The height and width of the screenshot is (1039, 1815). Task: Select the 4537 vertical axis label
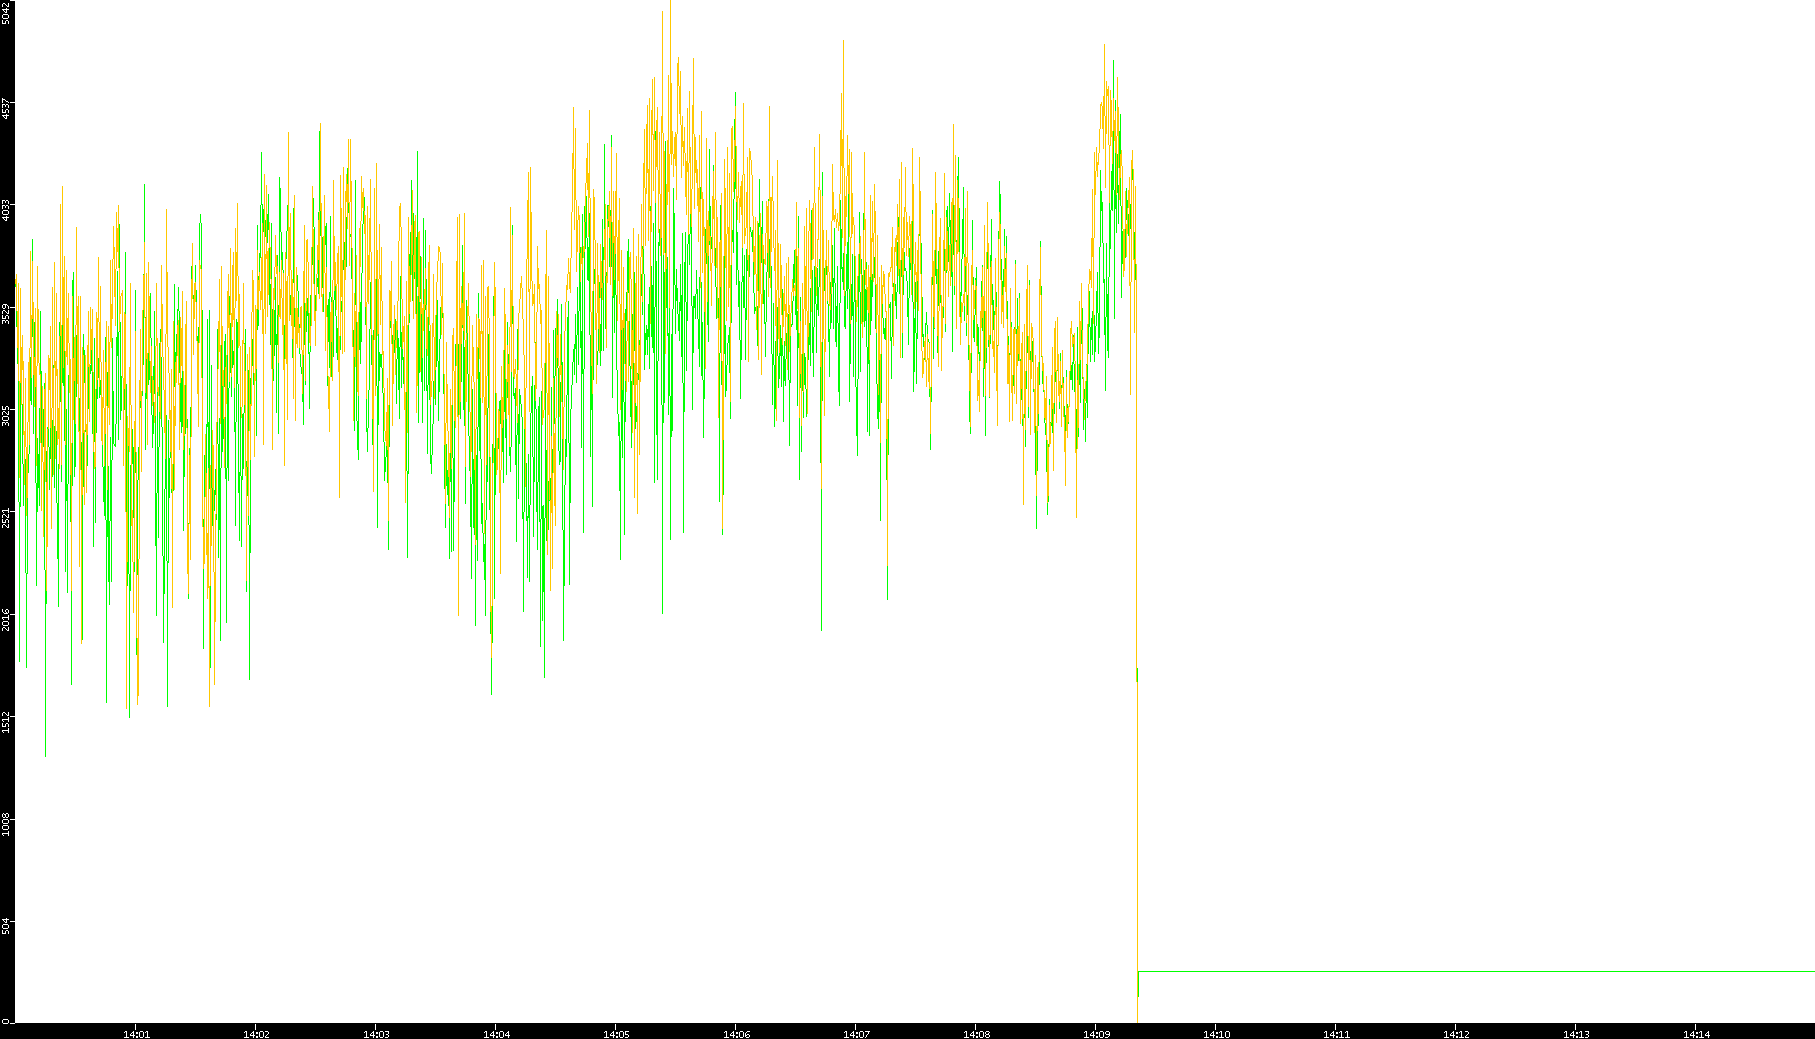click(6, 108)
